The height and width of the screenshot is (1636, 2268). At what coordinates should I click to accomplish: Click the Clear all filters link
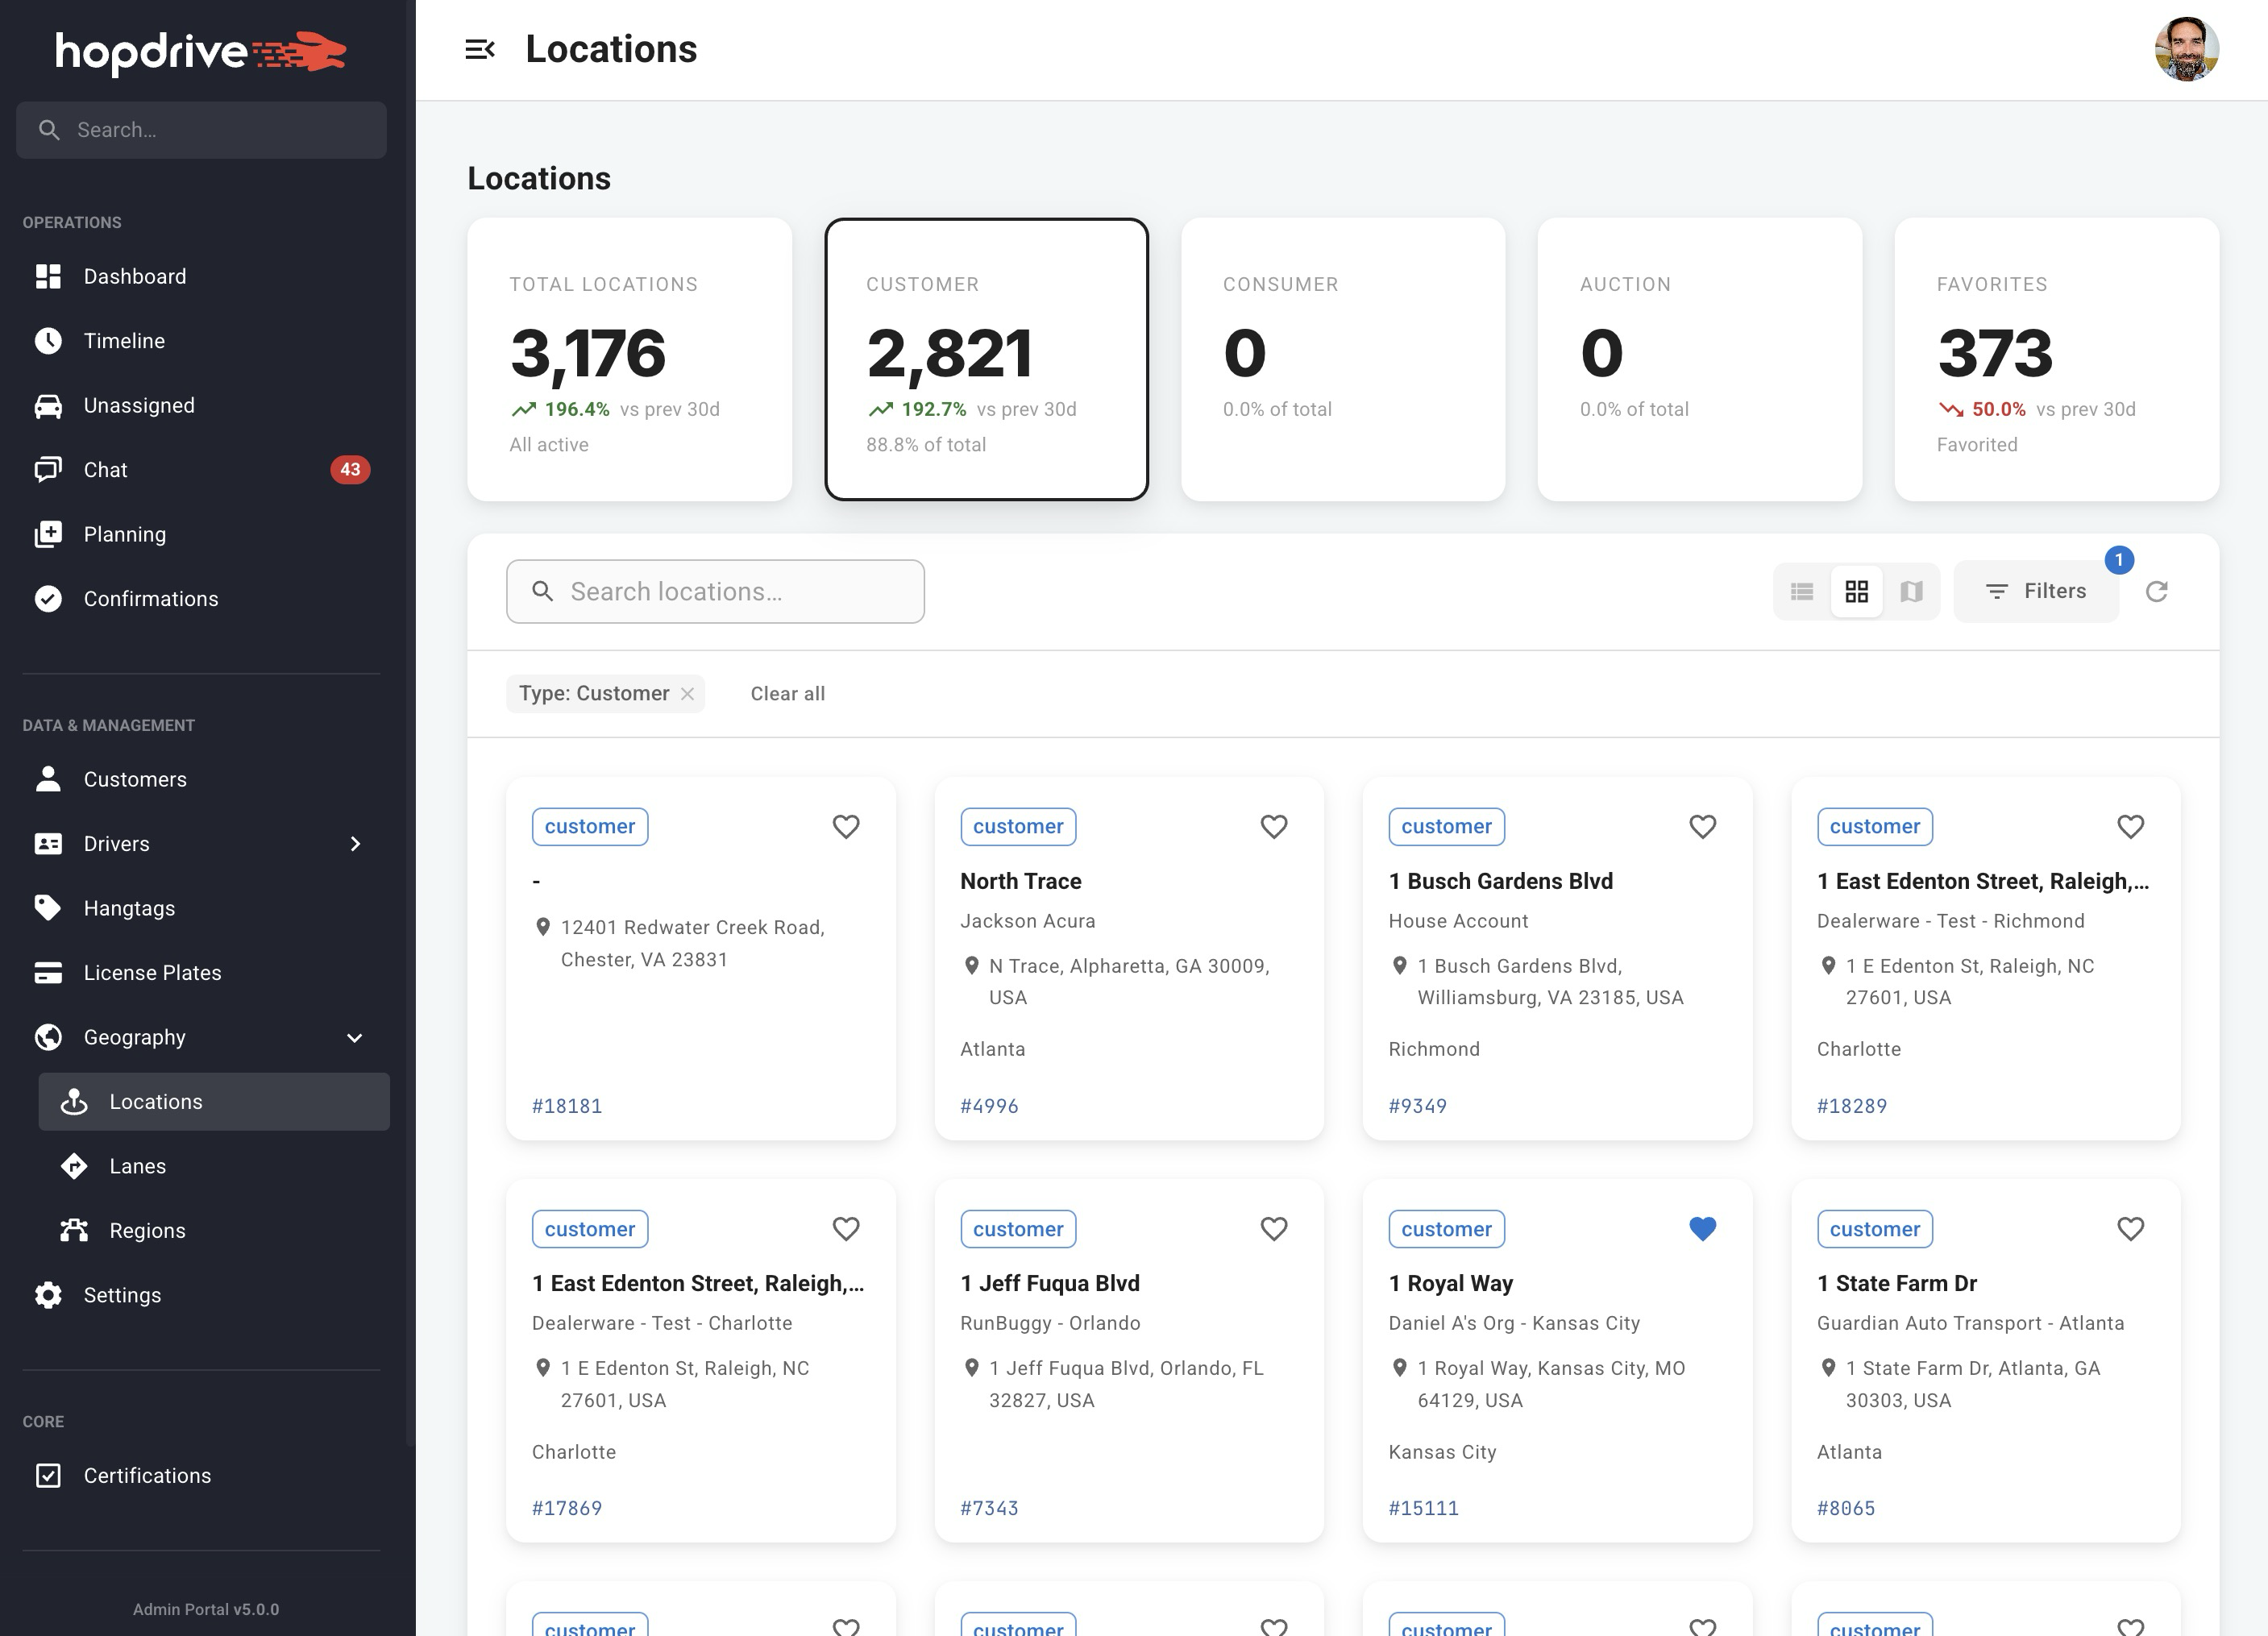click(787, 694)
